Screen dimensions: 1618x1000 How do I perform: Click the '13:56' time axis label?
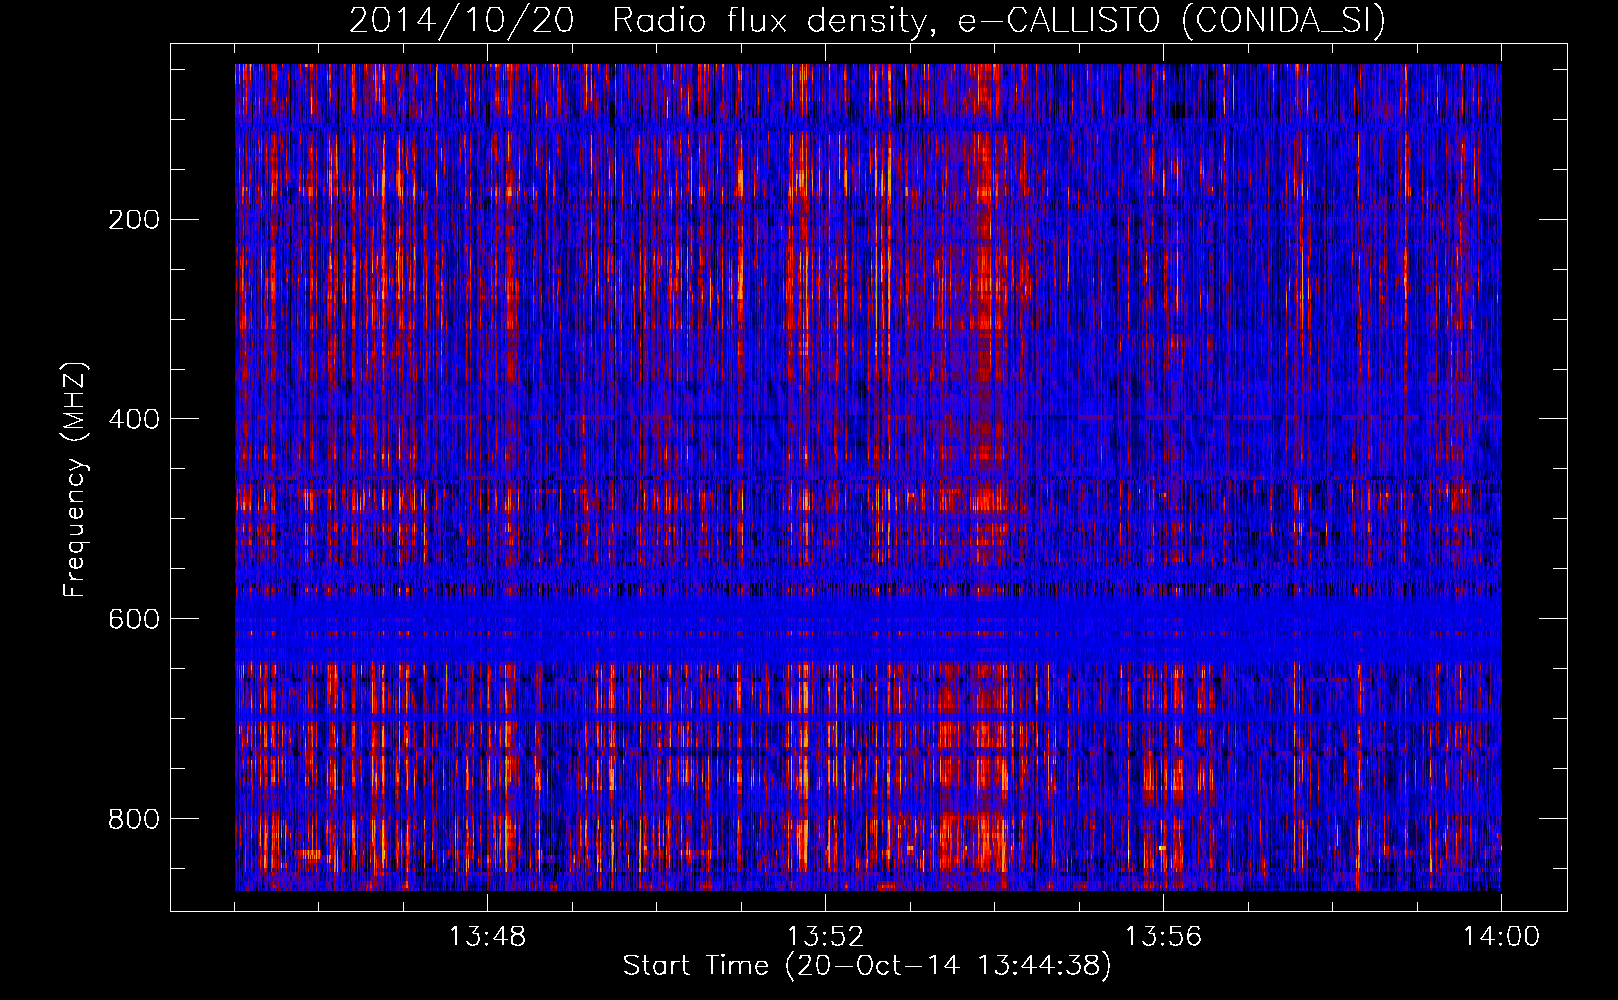click(1163, 937)
